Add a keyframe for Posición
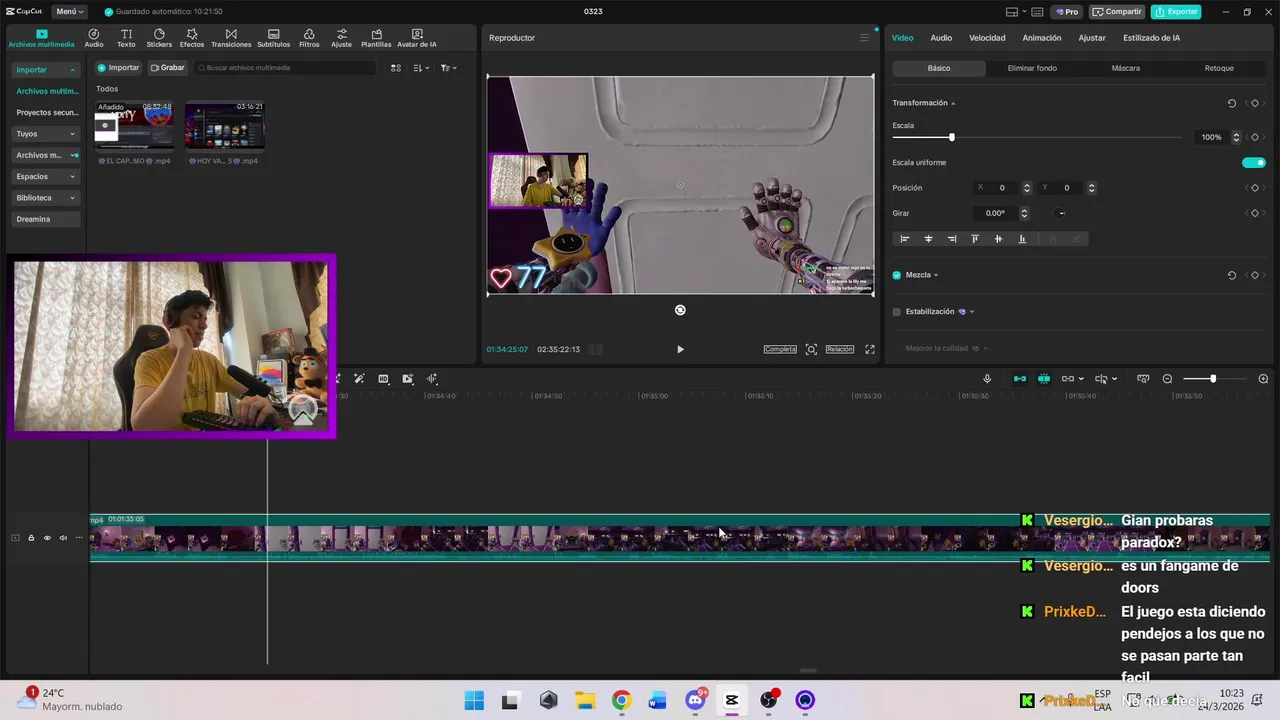The height and width of the screenshot is (720, 1280). 1254,188
